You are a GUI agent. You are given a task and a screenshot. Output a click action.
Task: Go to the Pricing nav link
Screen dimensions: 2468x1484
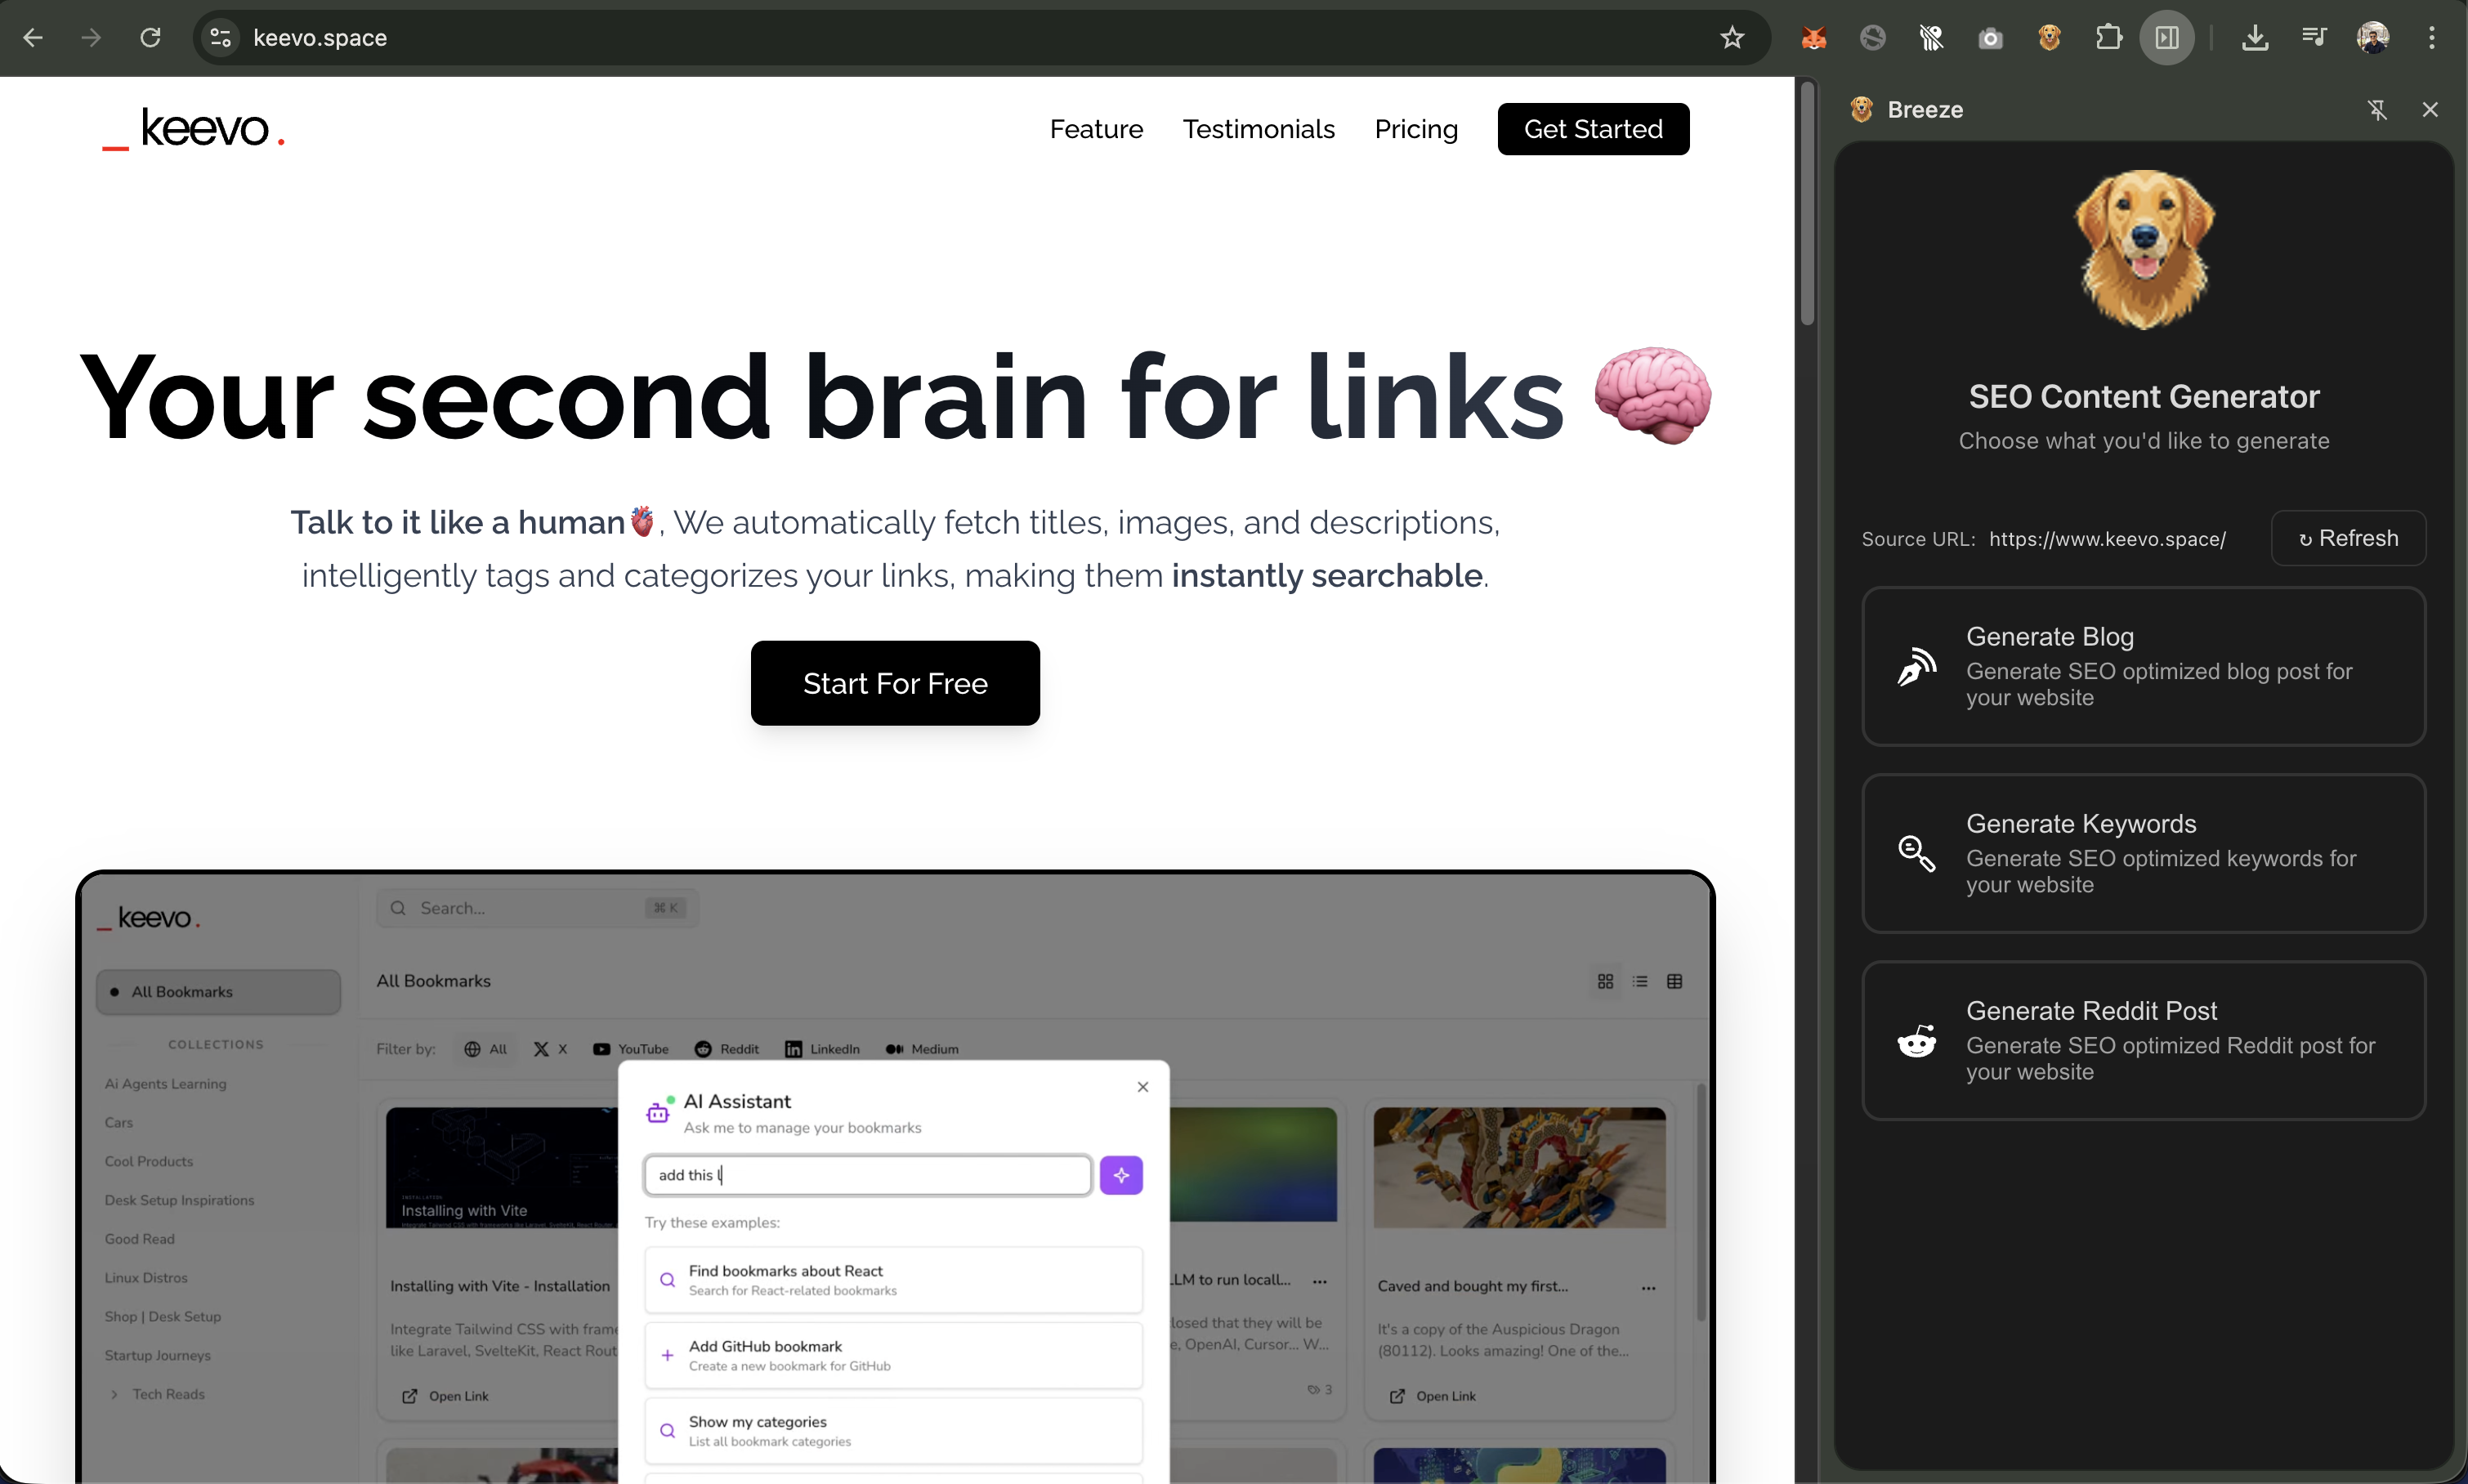(1416, 129)
